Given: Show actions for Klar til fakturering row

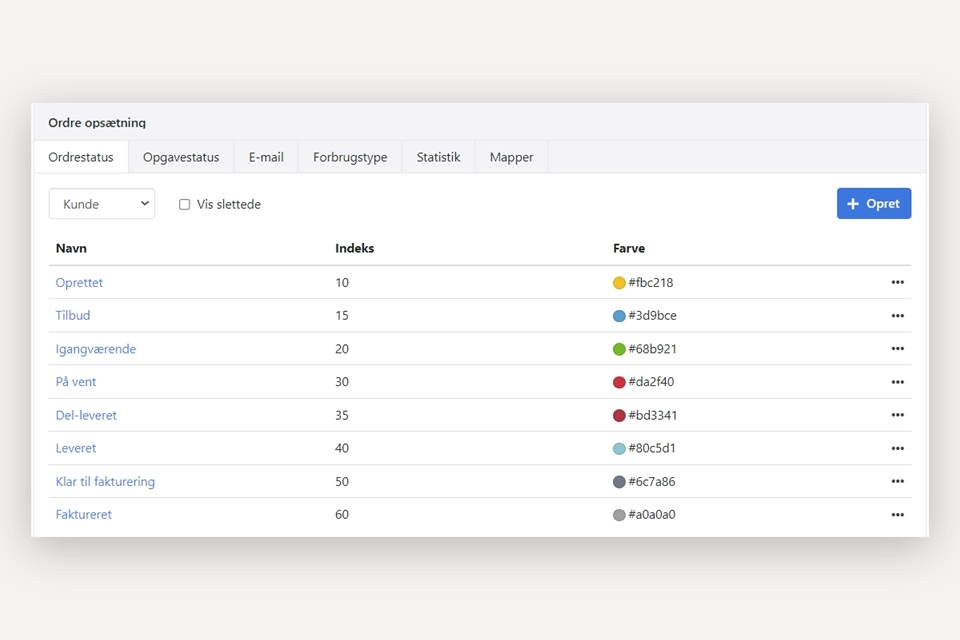Looking at the screenshot, I should 897,482.
